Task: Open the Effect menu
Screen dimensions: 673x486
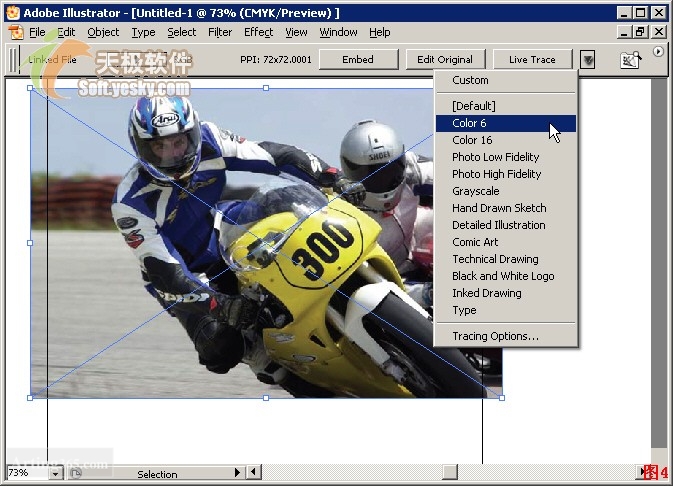Action: coord(258,32)
